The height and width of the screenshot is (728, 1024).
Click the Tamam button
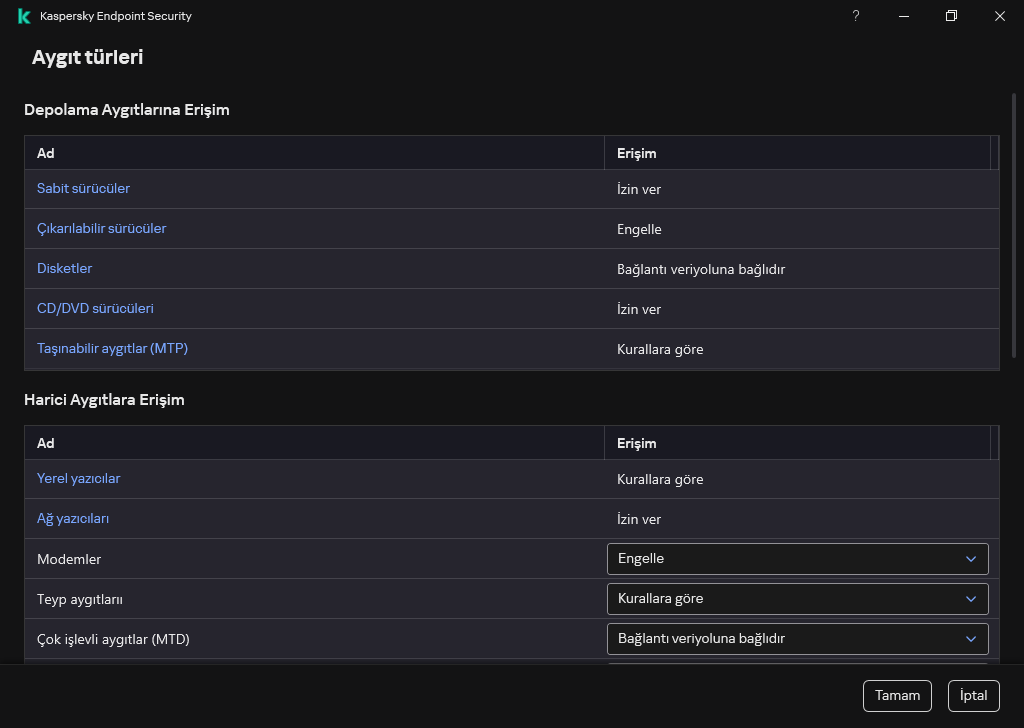click(897, 696)
